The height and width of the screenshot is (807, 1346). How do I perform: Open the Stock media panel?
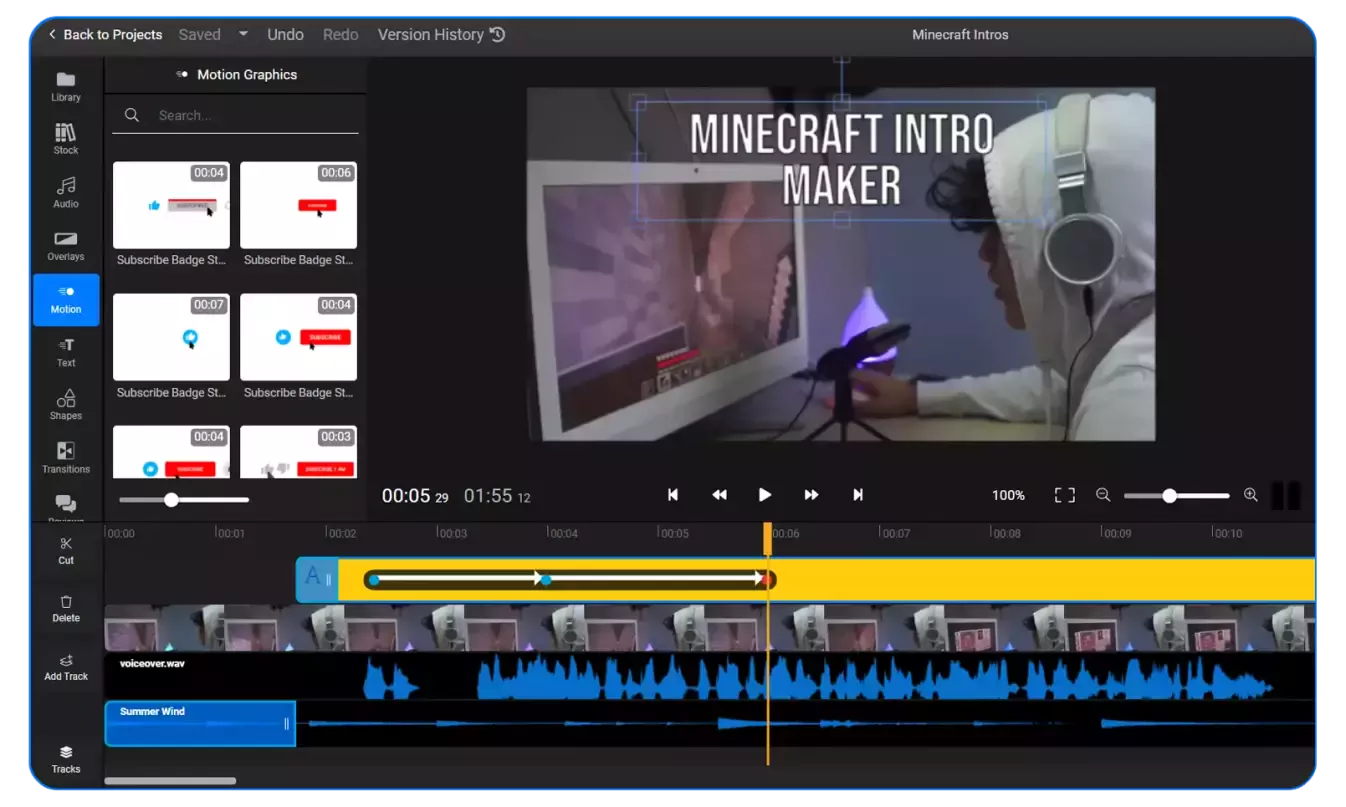pos(66,139)
